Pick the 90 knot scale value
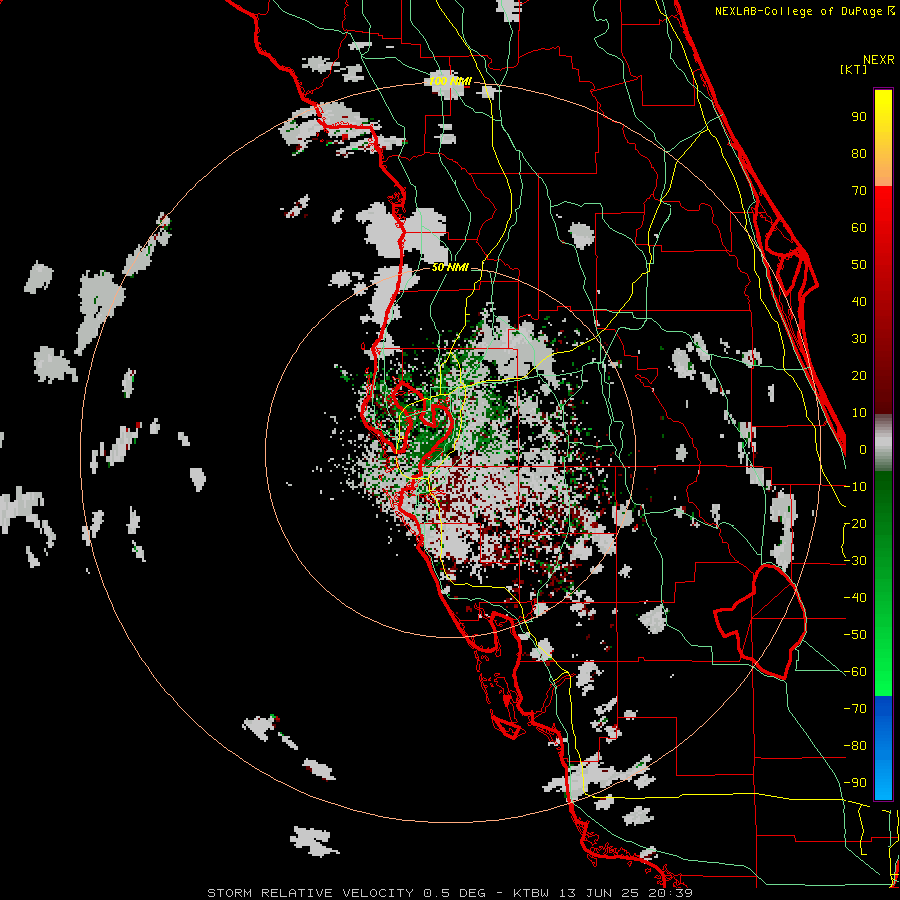 click(859, 117)
